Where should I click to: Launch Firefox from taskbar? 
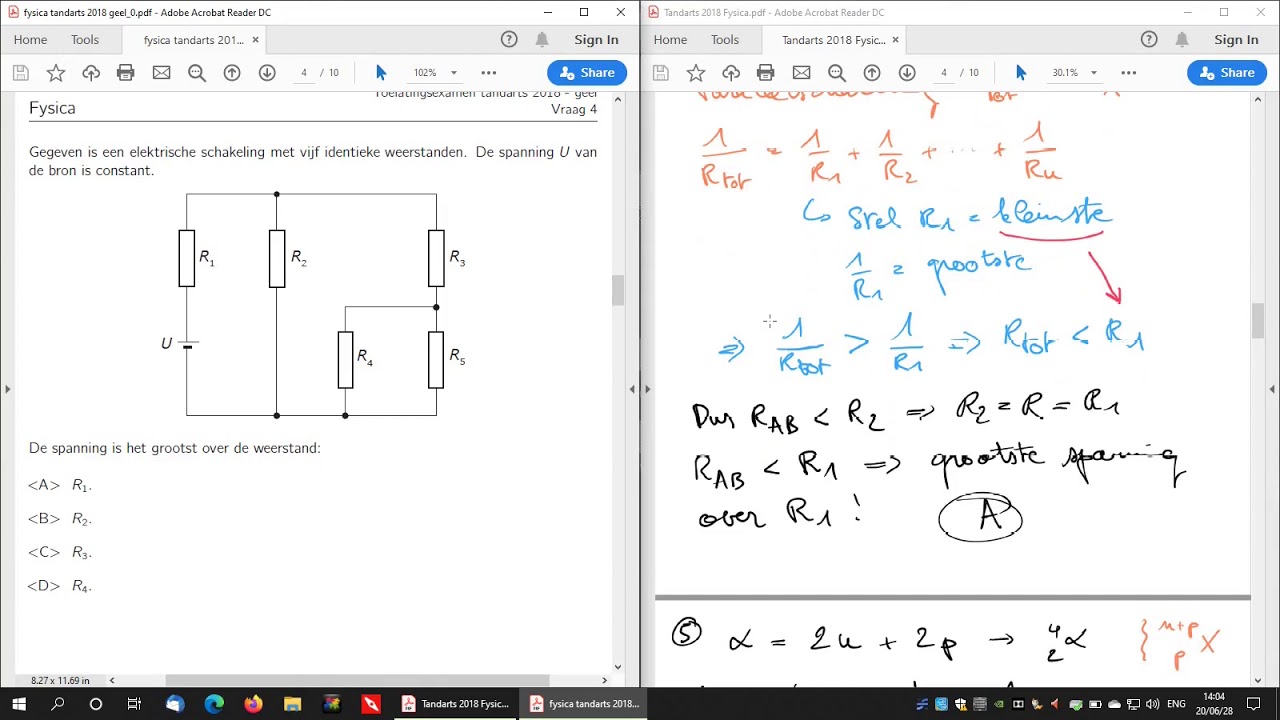coord(253,704)
